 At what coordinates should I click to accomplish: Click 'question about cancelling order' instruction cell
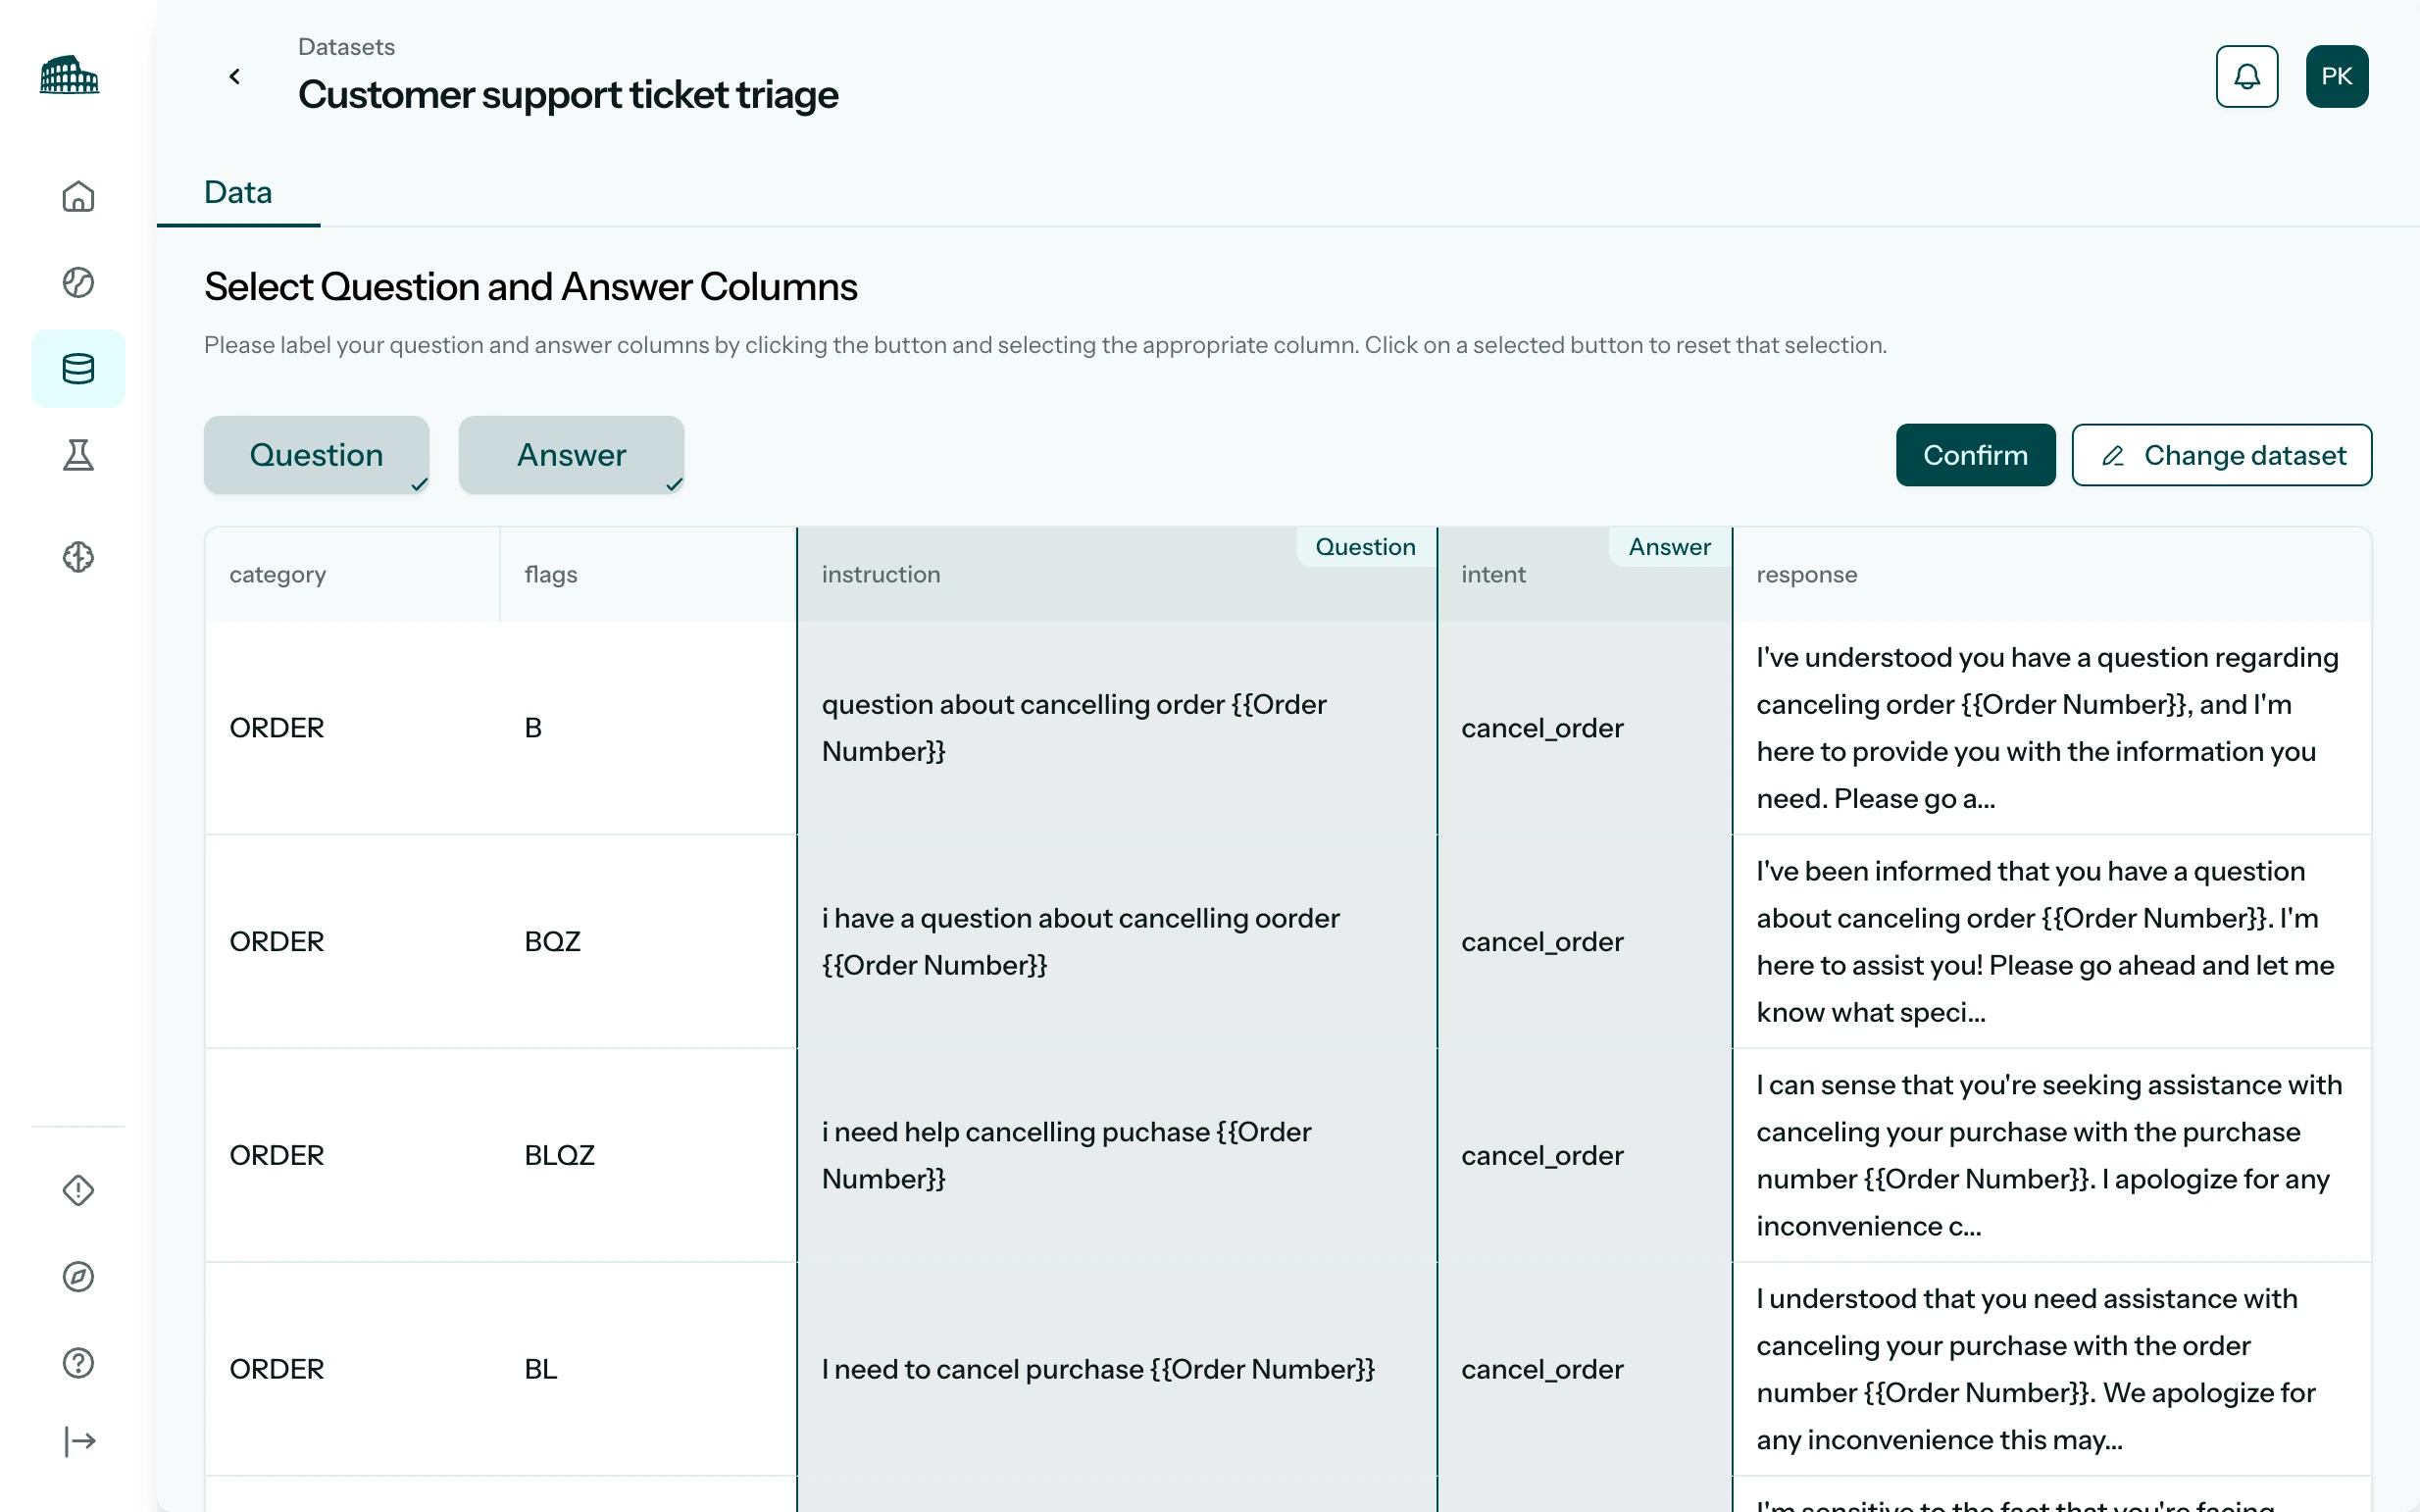tap(1117, 727)
